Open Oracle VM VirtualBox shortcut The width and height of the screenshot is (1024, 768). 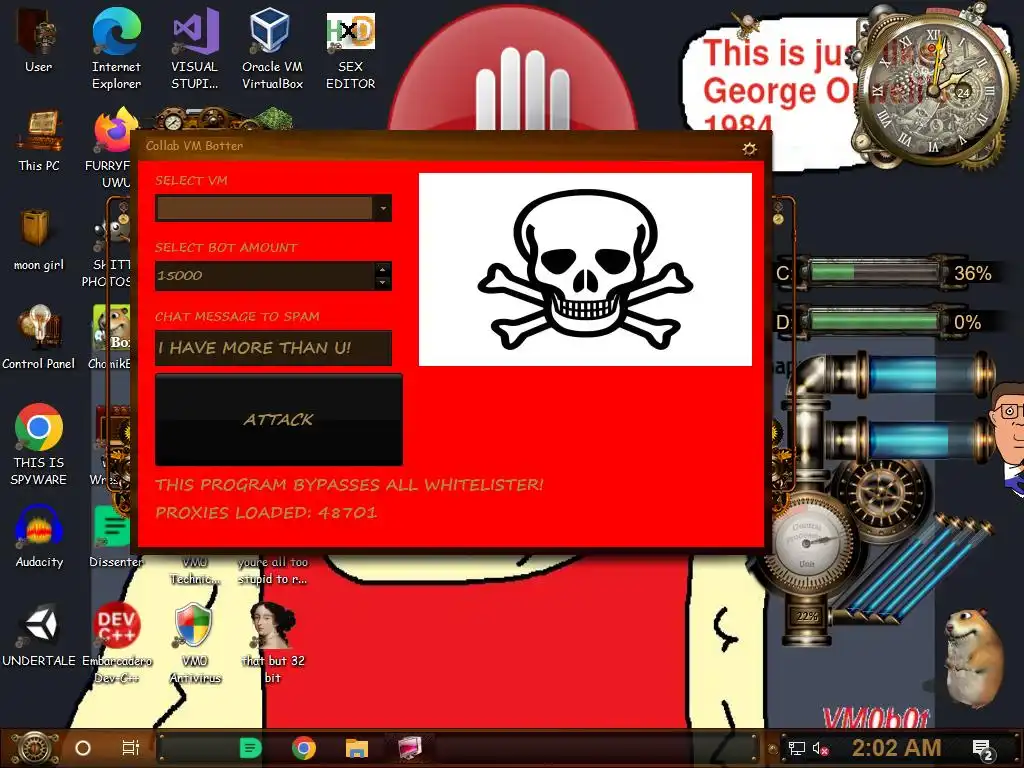(272, 49)
